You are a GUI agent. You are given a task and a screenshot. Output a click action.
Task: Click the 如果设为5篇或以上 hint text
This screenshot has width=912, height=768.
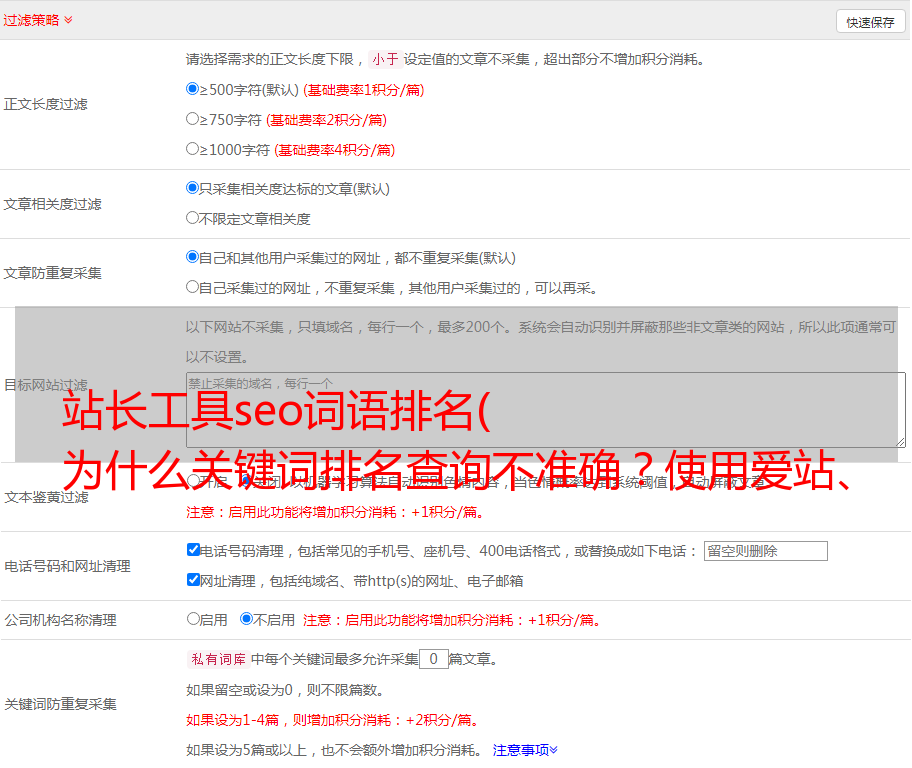point(334,750)
